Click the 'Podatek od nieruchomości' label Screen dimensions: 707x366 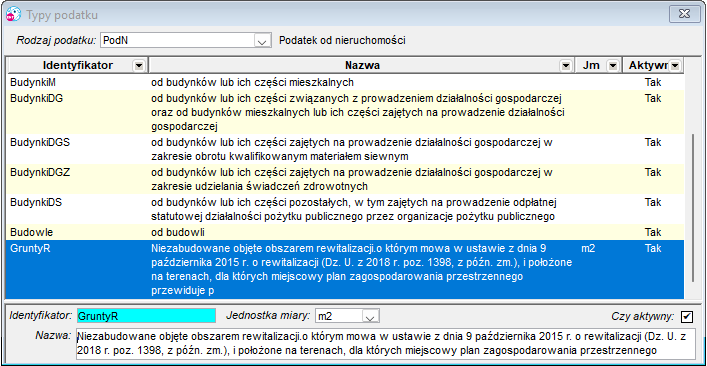click(x=342, y=41)
